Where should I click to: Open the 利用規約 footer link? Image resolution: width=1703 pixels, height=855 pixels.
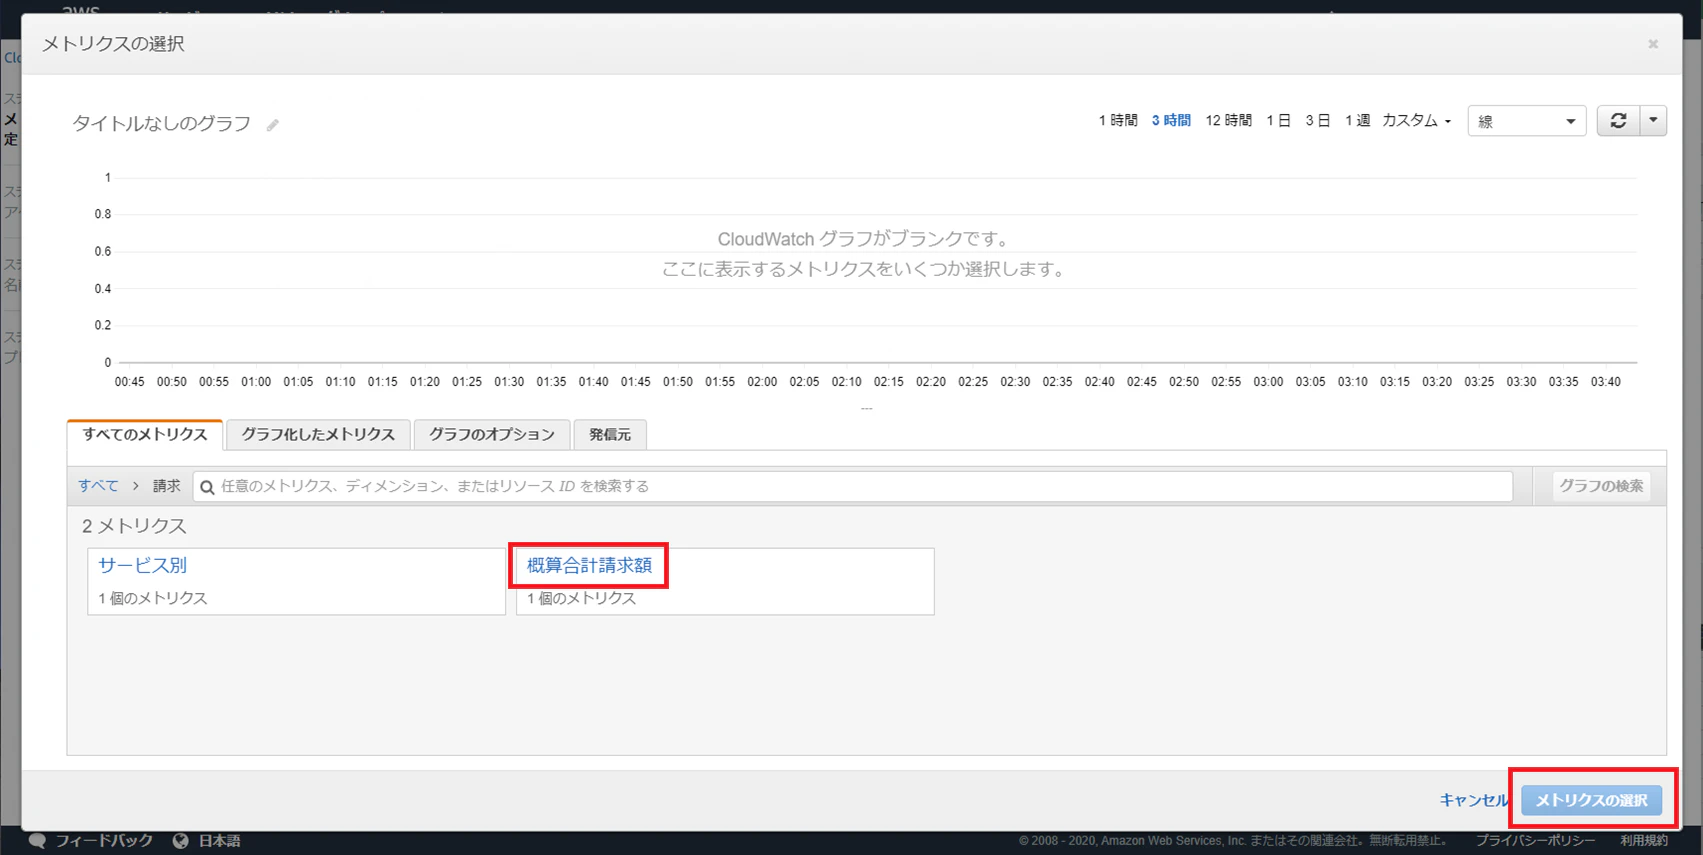pos(1644,841)
